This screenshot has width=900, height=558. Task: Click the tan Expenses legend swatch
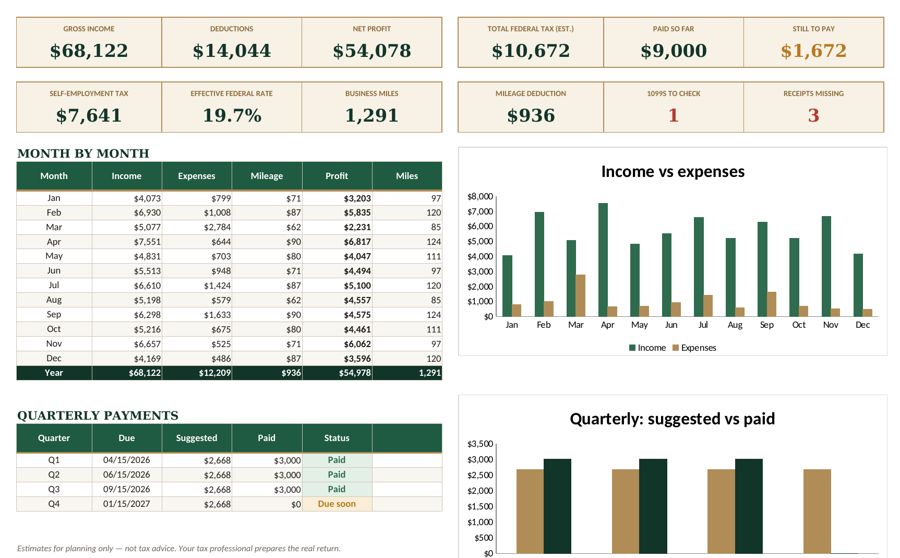pos(676,348)
